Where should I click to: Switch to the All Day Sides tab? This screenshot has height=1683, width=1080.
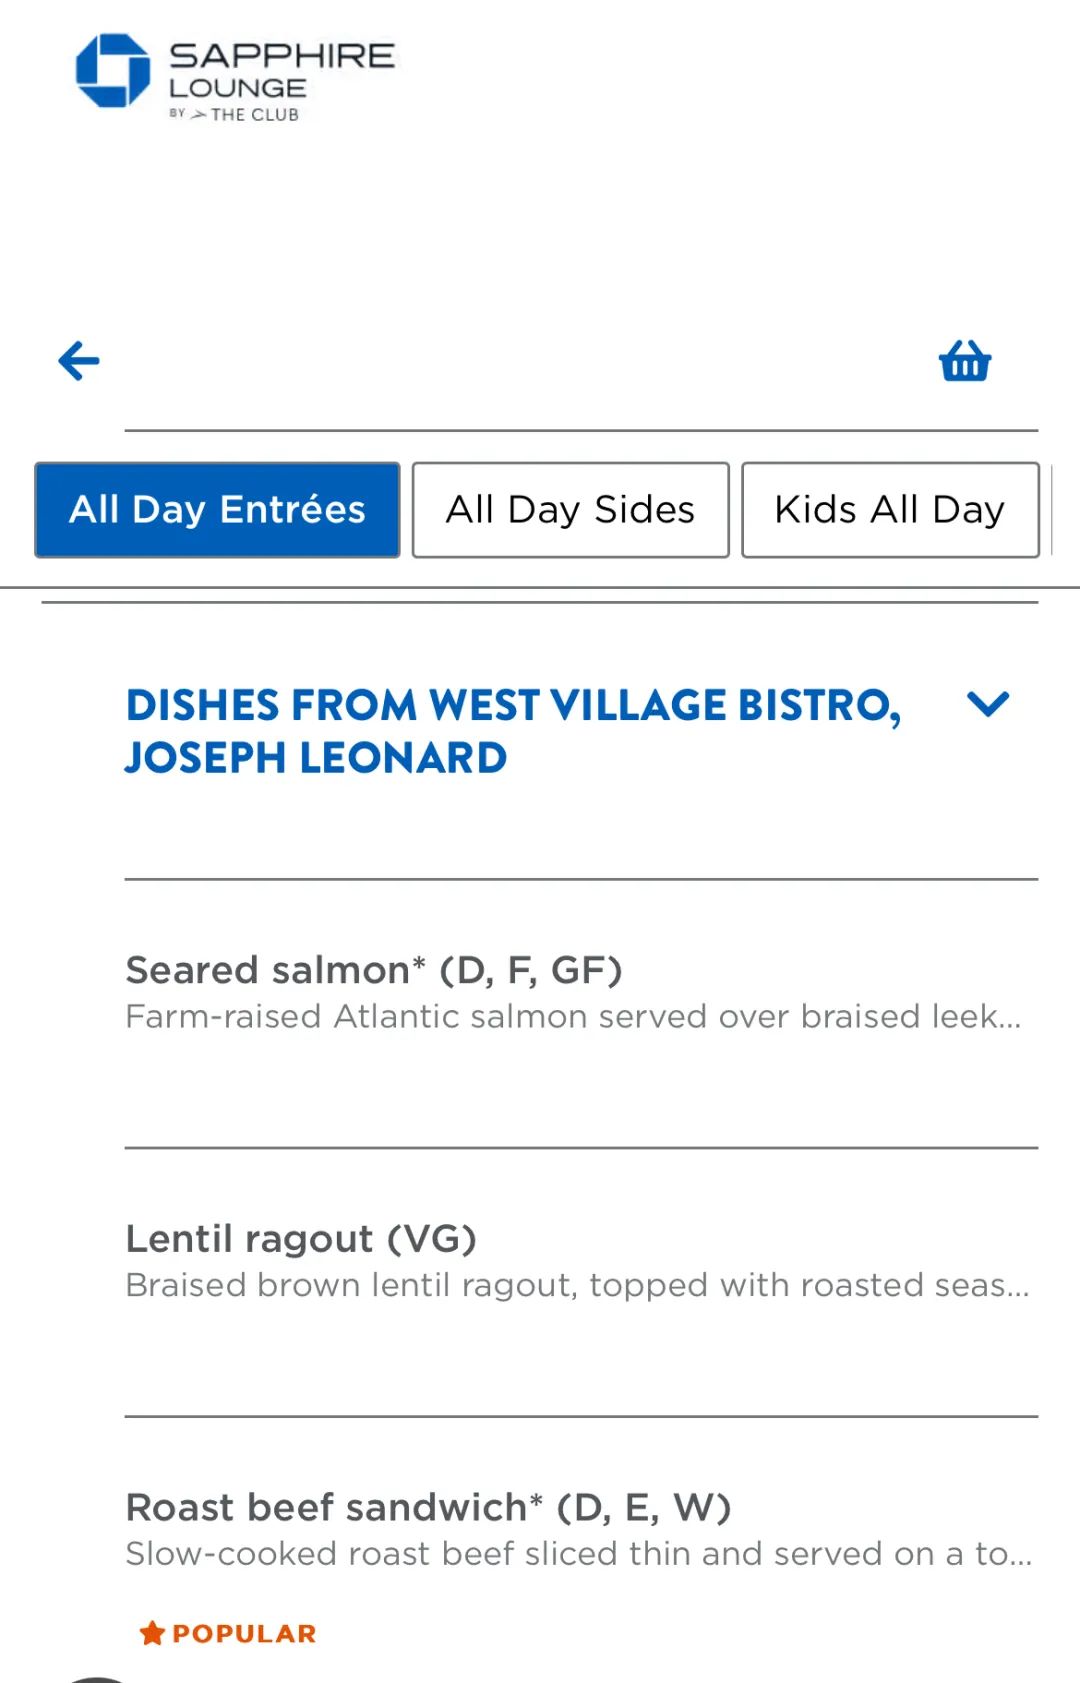[570, 510]
